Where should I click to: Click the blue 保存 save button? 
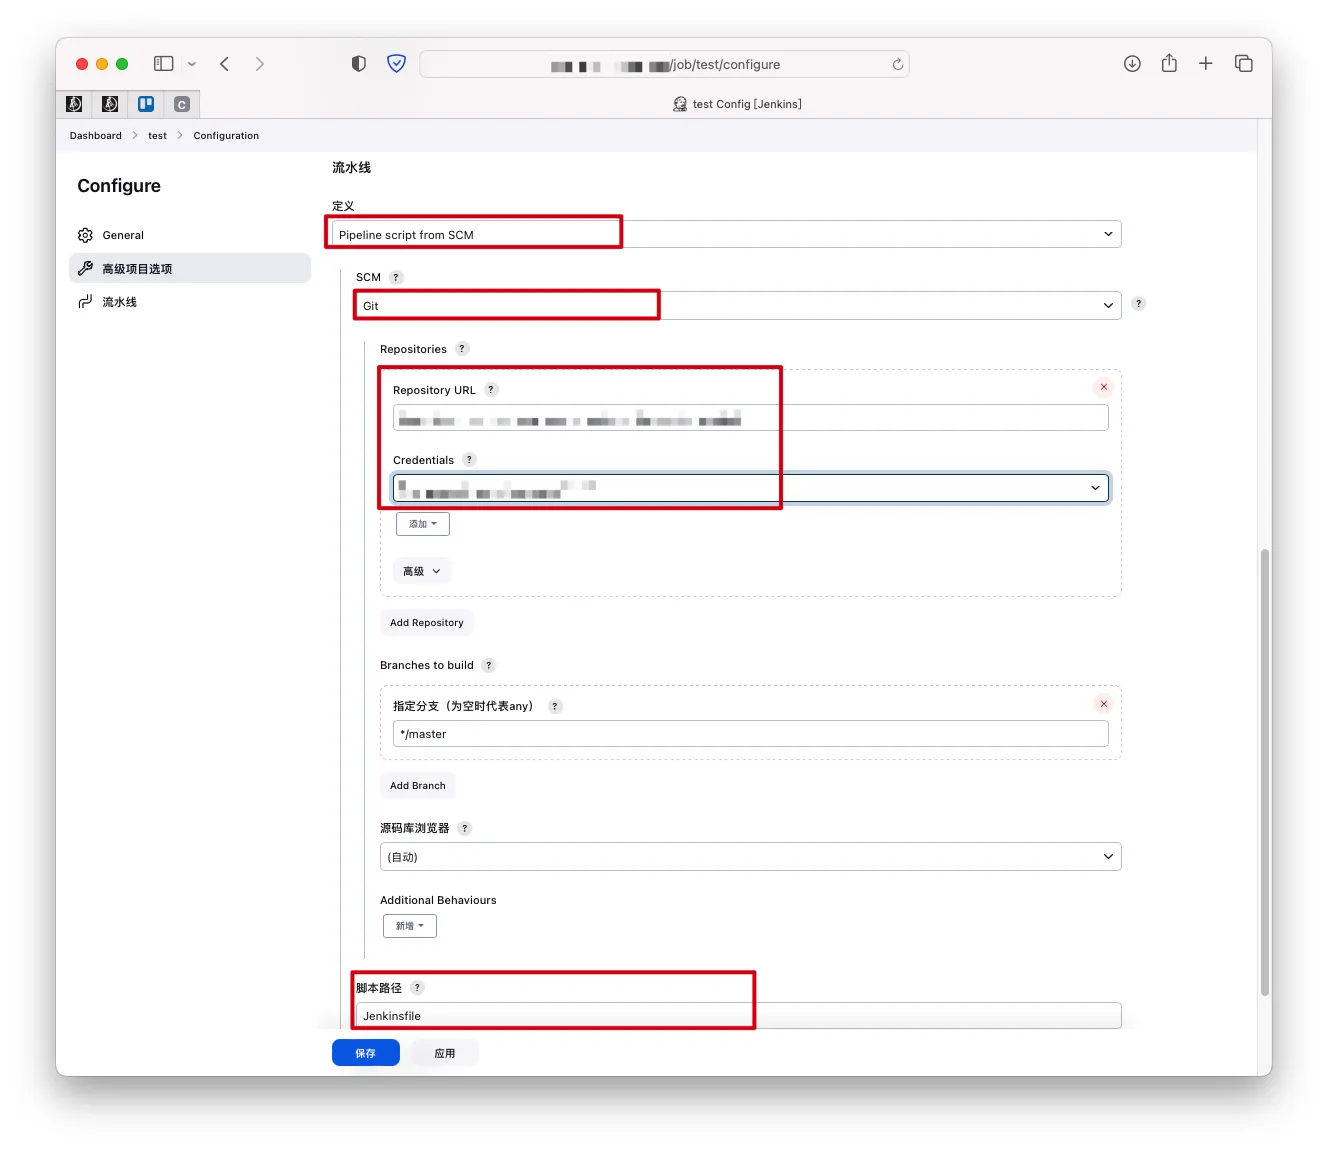coord(366,1053)
